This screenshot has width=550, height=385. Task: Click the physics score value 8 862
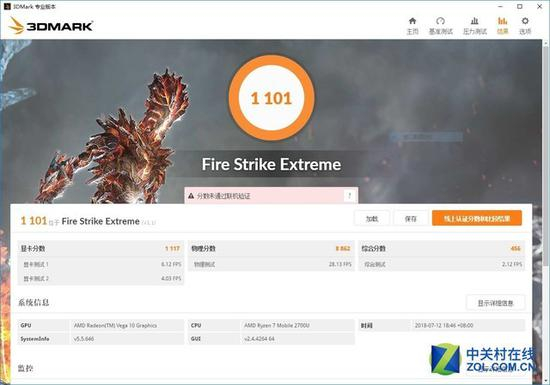click(343, 248)
